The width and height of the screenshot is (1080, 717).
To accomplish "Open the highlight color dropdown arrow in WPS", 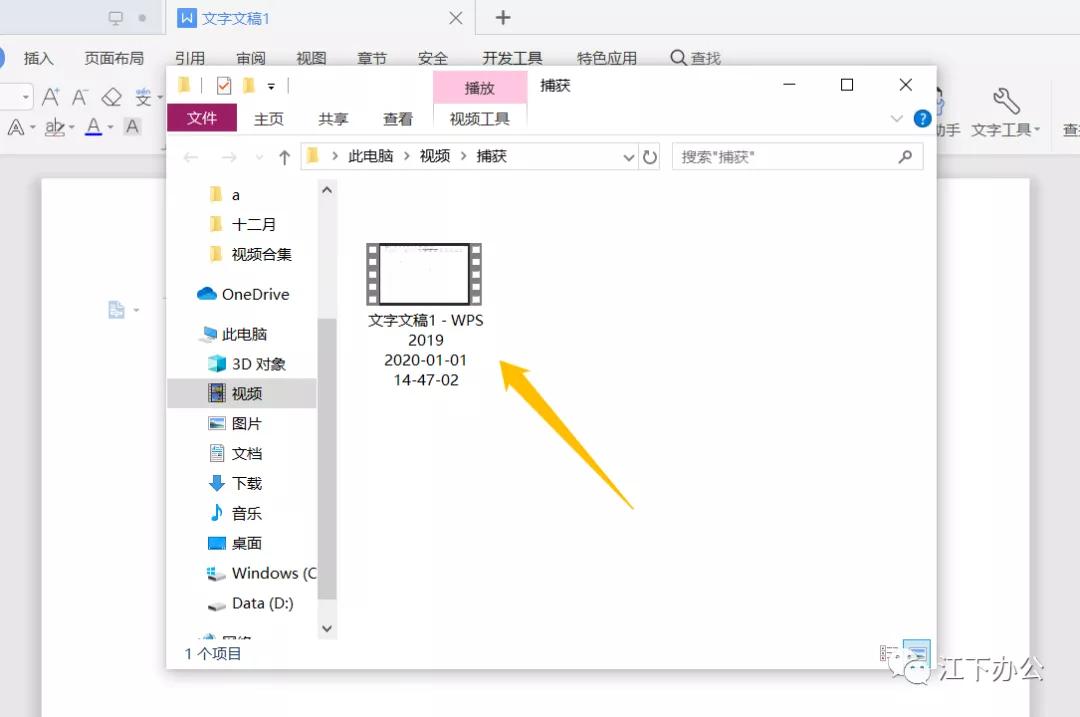I will 71,127.
